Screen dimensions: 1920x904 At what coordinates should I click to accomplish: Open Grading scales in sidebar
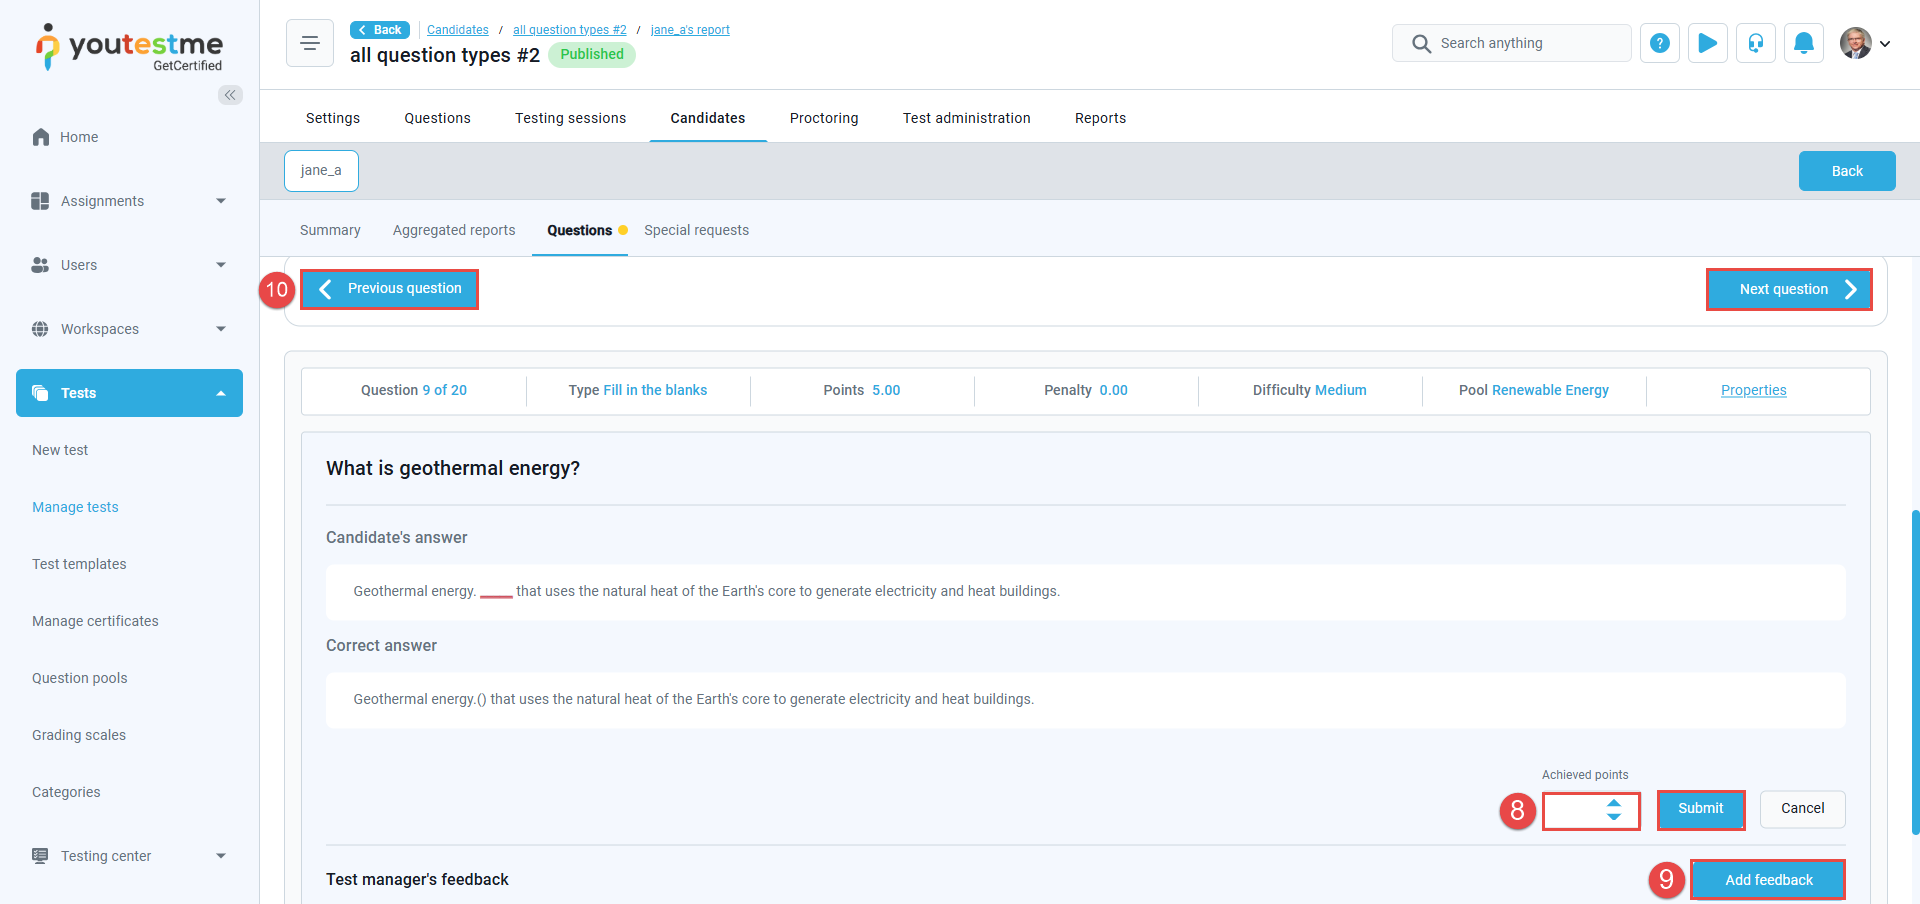point(79,735)
